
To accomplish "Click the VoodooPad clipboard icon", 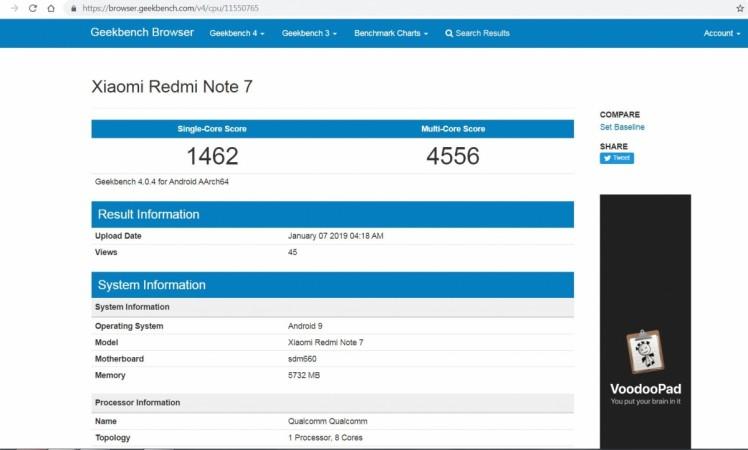I will point(639,352).
